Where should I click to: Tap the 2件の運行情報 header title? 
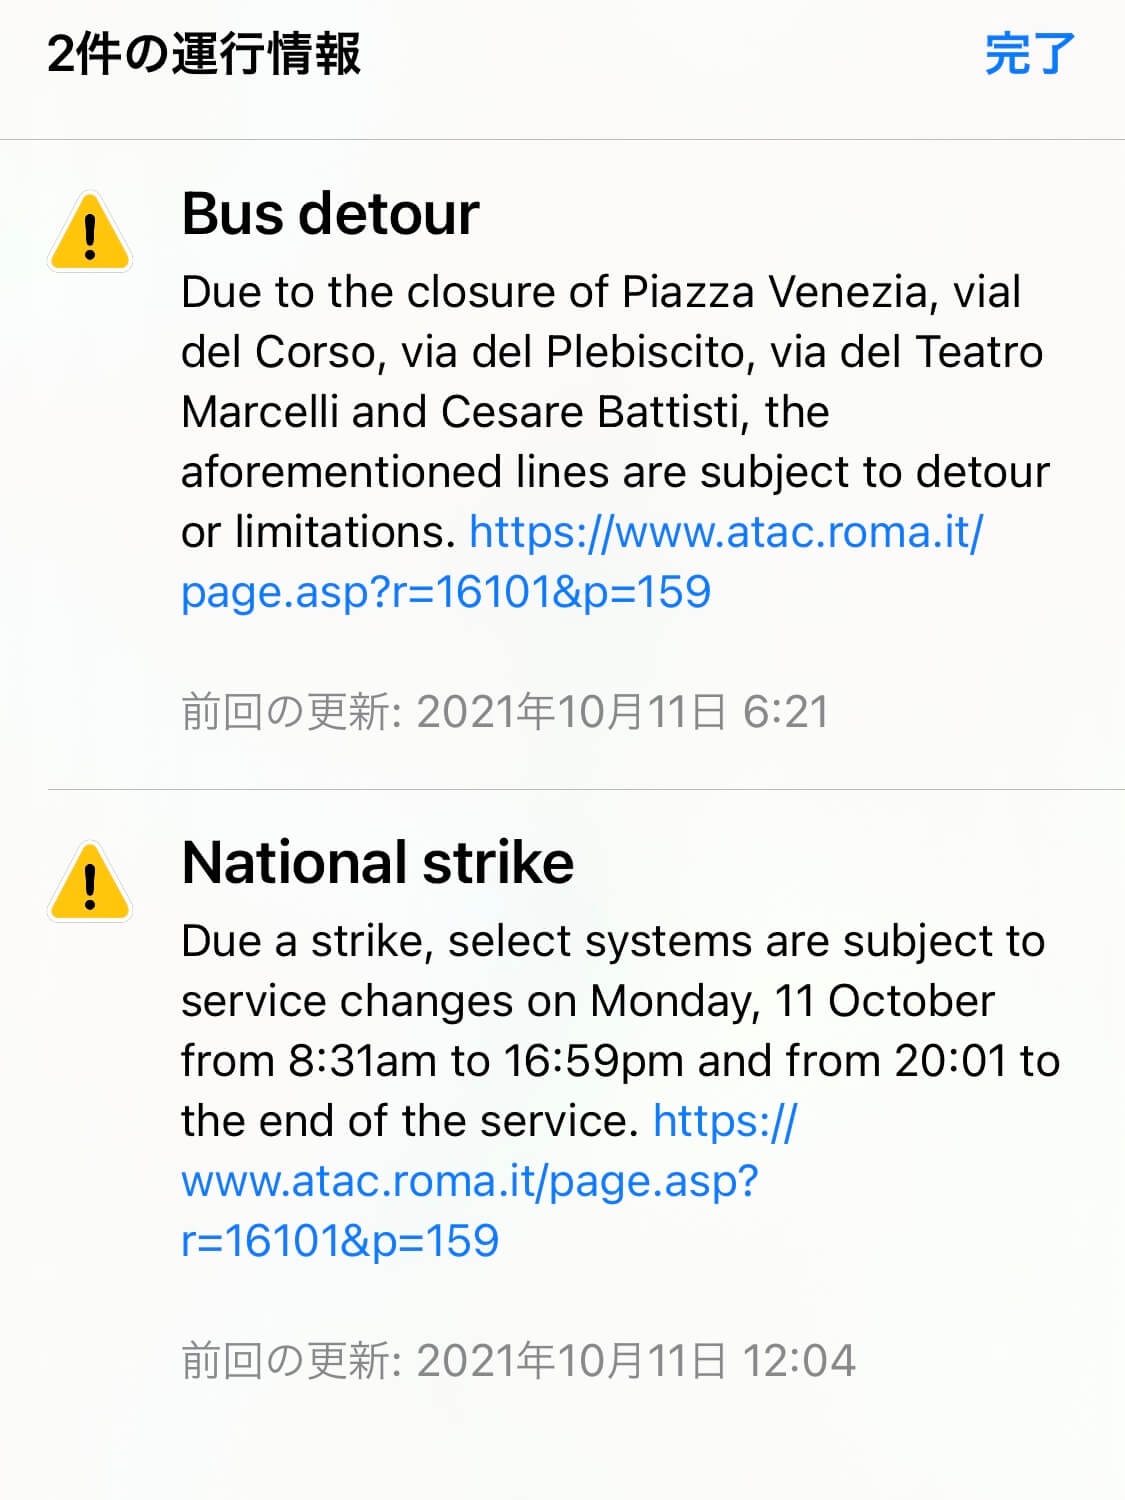click(x=204, y=54)
